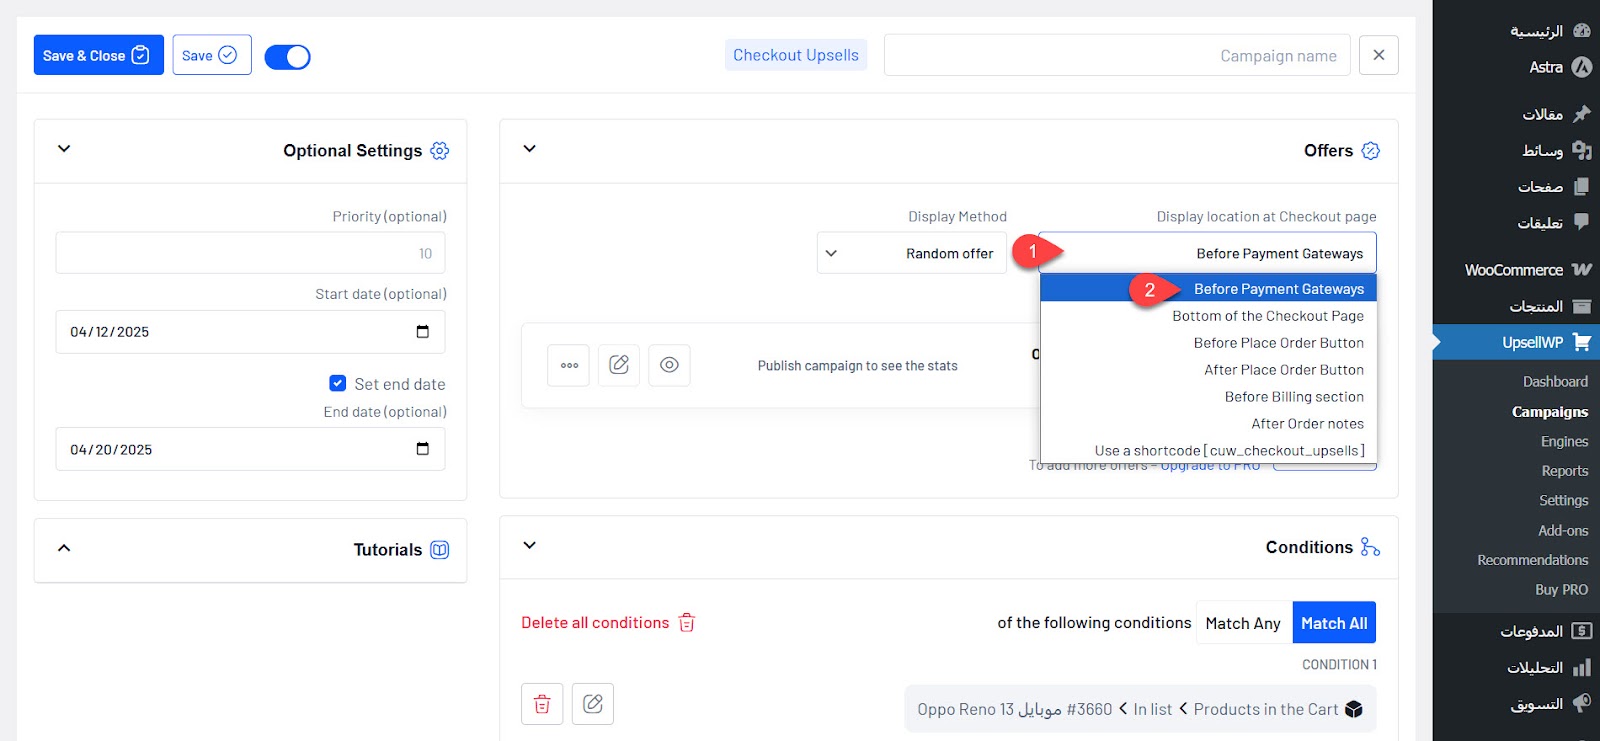Click the Campaign name input field
Viewport: 1600px width, 741px height.
coord(1116,55)
